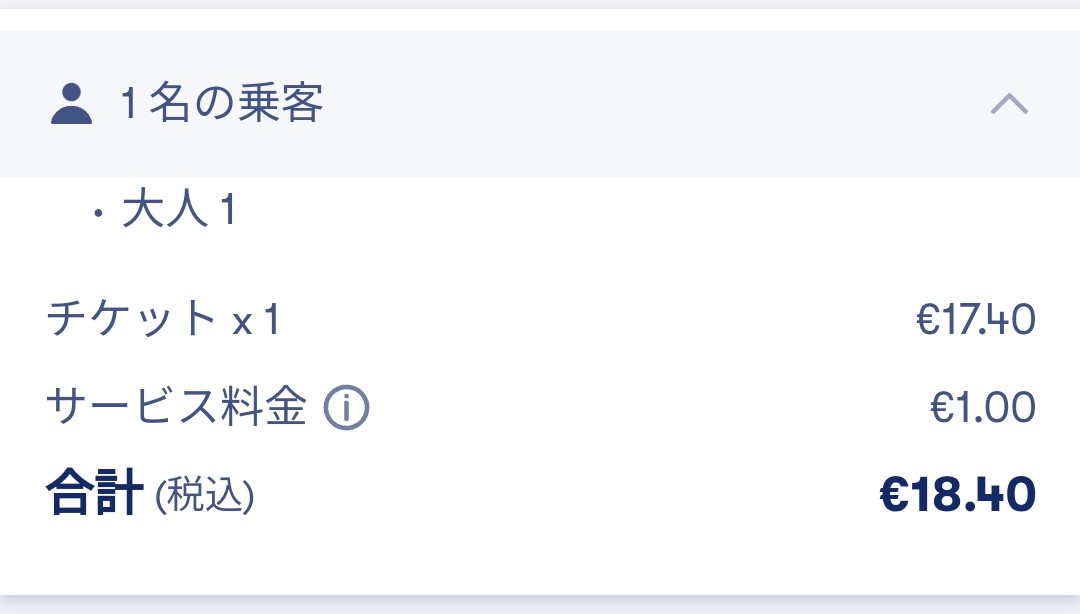Click the €1.00 service fee amount
The height and width of the screenshot is (614, 1080).
point(982,407)
